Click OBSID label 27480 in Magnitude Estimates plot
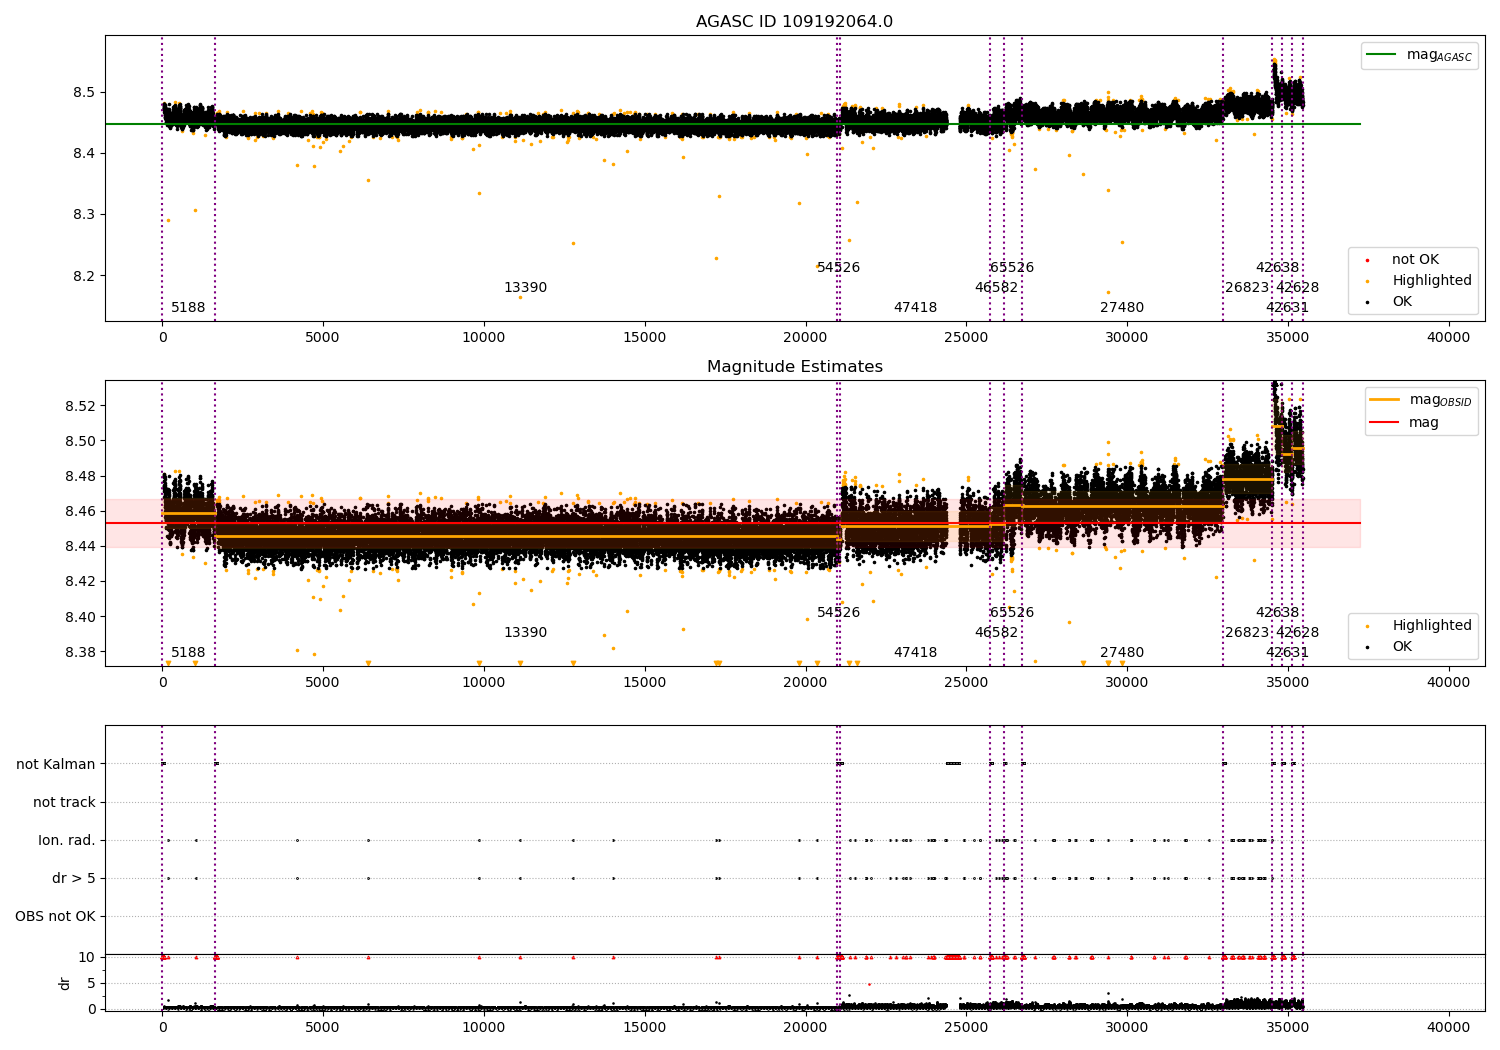Screen dimensions: 1500x1050 pyautogui.click(x=1122, y=653)
